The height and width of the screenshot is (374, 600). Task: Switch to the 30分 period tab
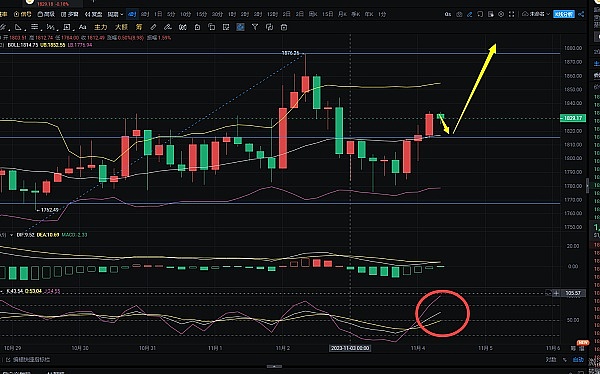(217, 14)
